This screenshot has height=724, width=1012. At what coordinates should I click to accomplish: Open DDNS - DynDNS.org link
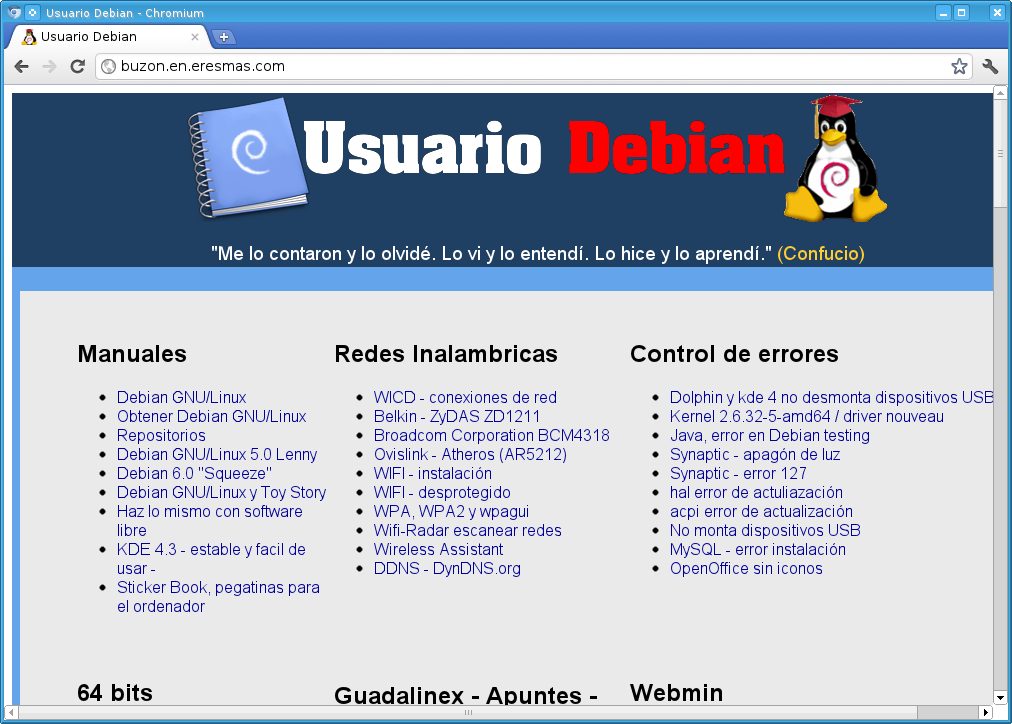point(447,568)
